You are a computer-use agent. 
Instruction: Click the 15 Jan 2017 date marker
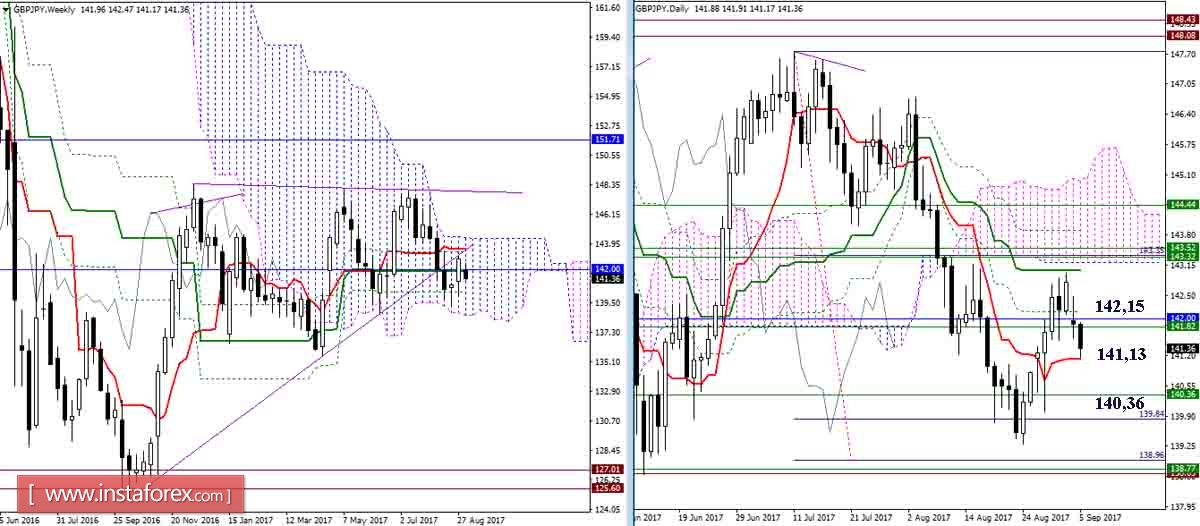pyautogui.click(x=251, y=521)
